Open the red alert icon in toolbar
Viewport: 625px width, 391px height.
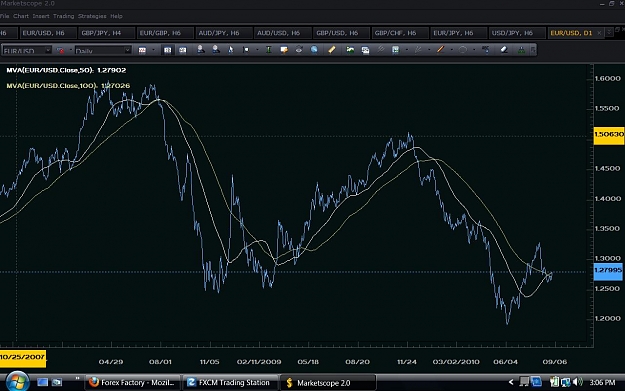pos(61,50)
